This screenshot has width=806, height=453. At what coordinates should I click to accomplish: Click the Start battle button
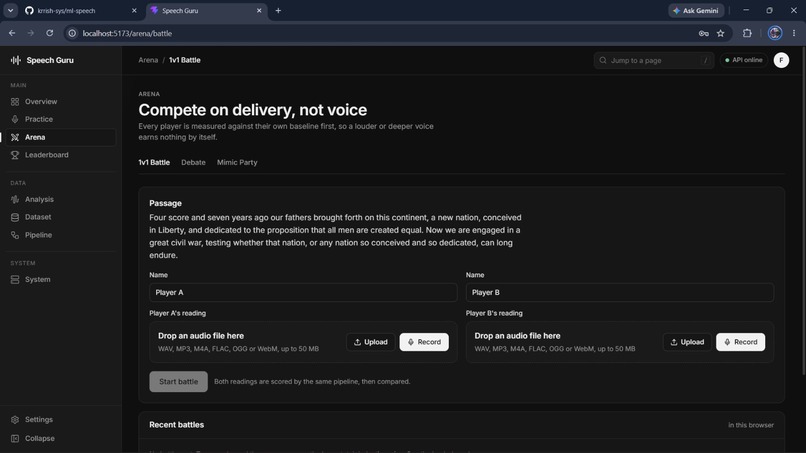(178, 382)
